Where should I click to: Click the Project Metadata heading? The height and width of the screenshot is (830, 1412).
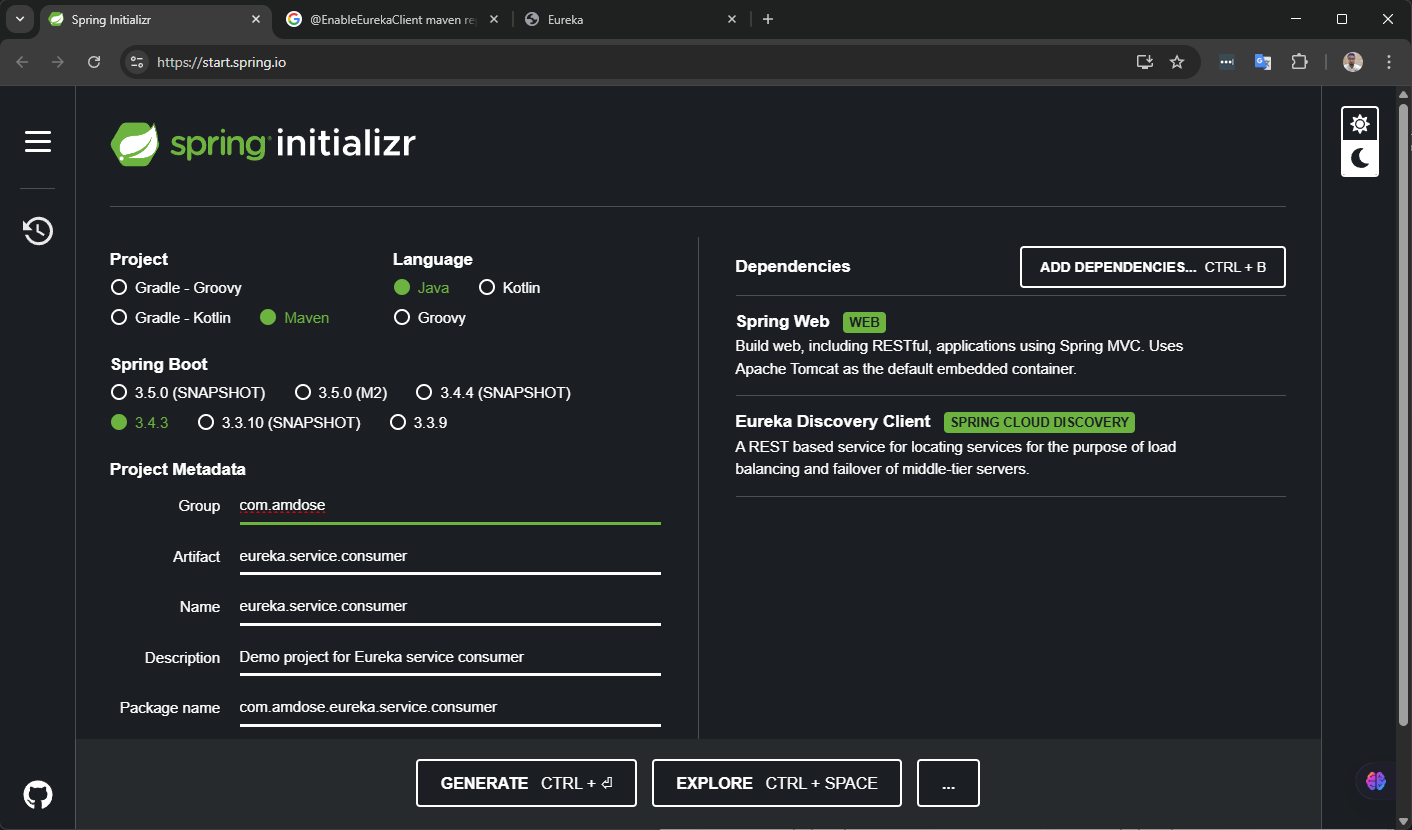point(178,469)
